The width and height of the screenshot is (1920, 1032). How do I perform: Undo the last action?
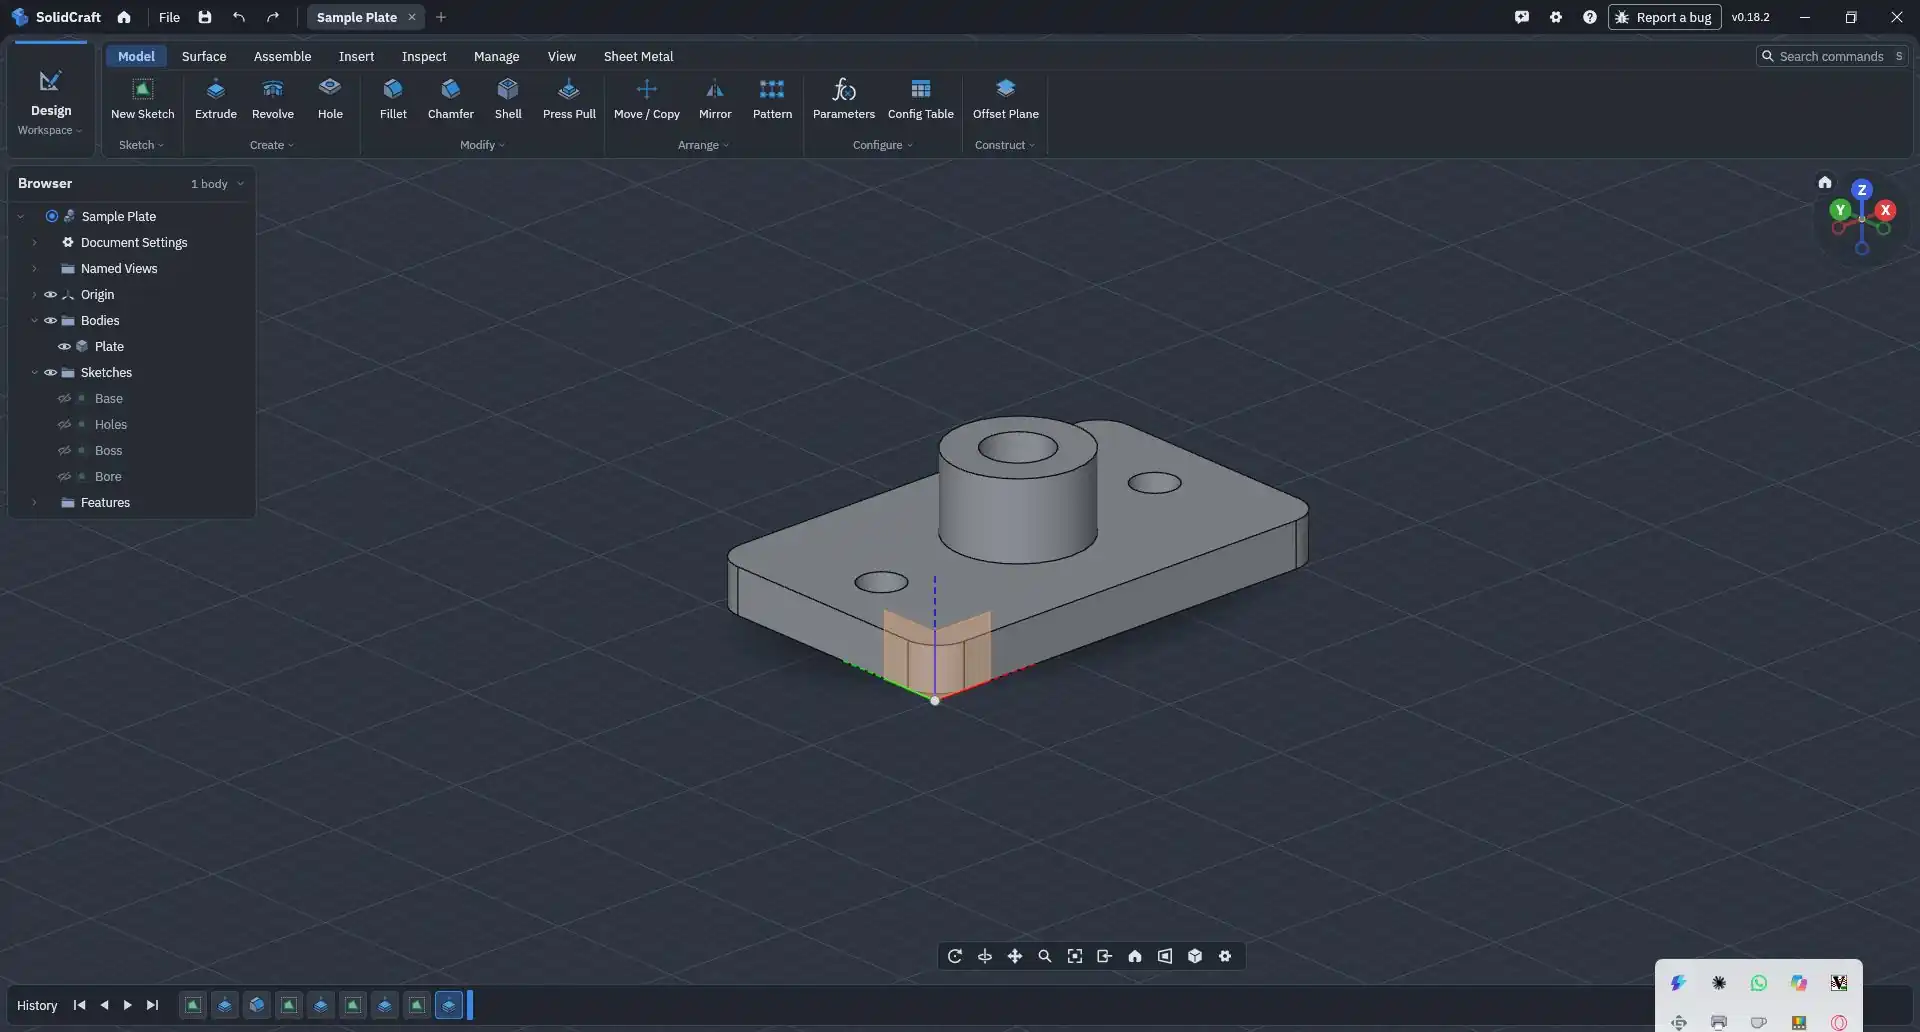[239, 17]
